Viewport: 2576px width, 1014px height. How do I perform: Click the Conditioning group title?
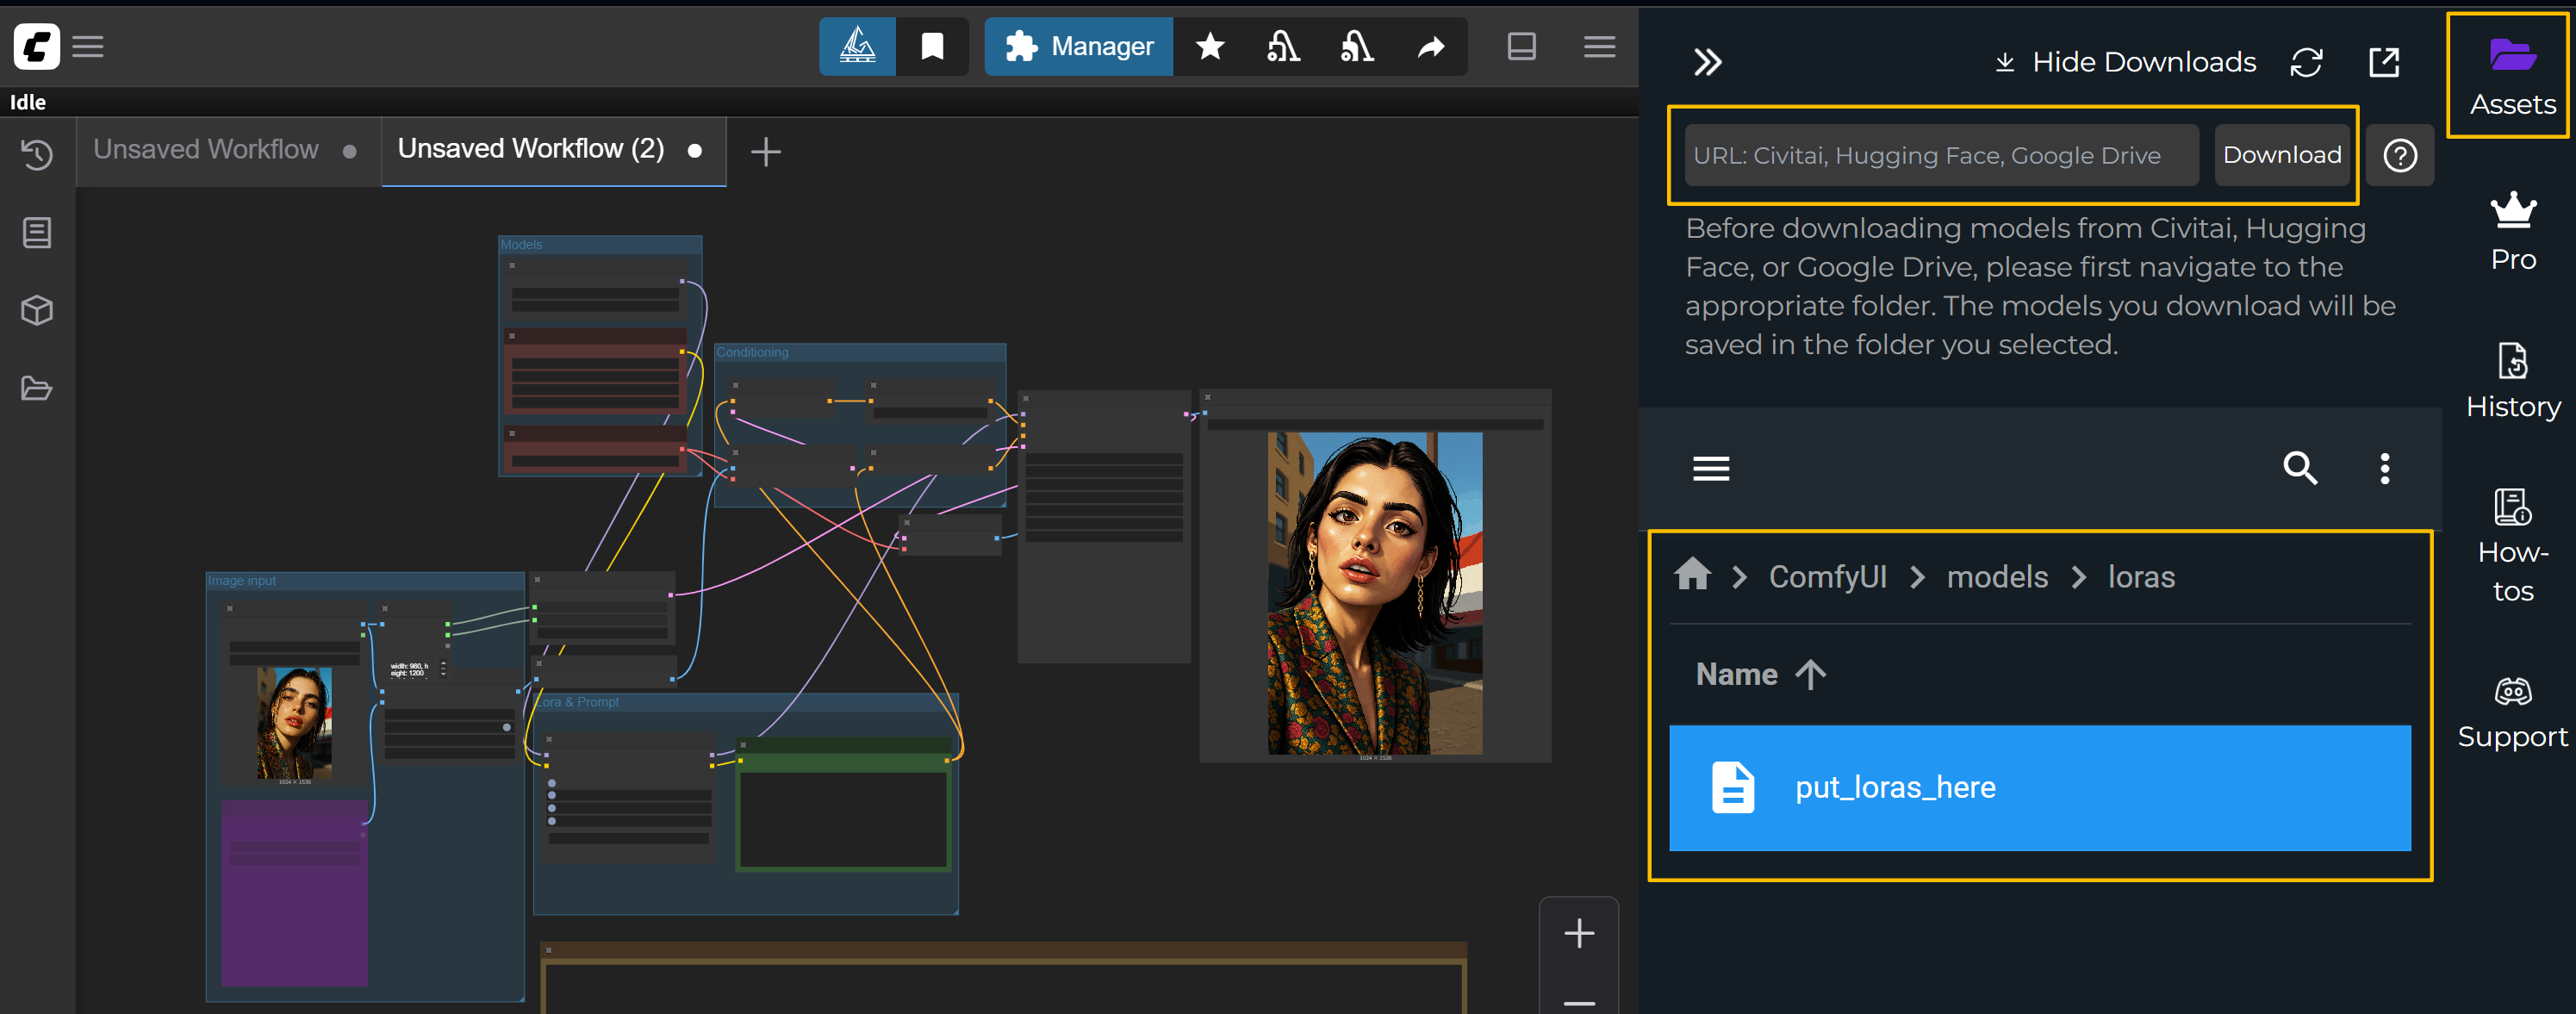[x=752, y=352]
